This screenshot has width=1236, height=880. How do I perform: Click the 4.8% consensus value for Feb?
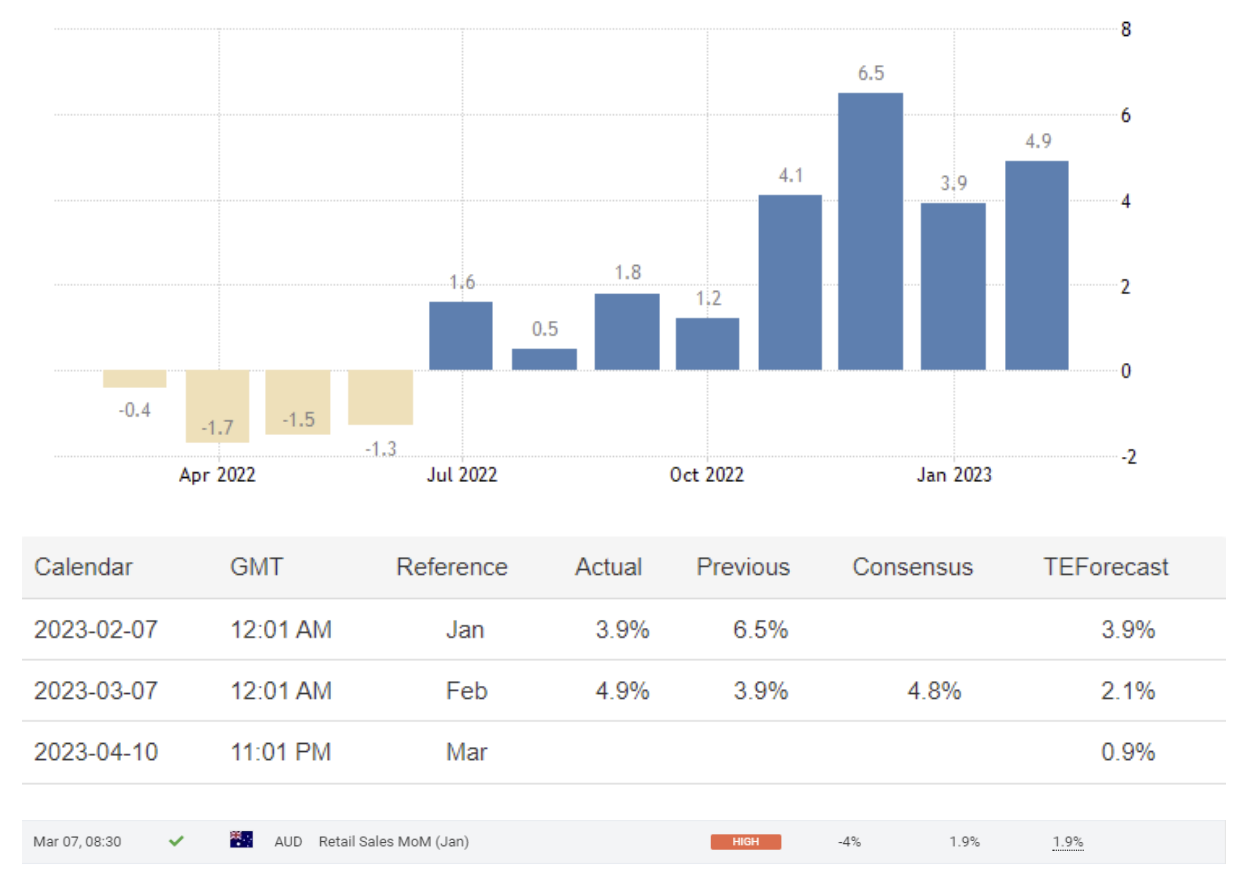click(934, 691)
